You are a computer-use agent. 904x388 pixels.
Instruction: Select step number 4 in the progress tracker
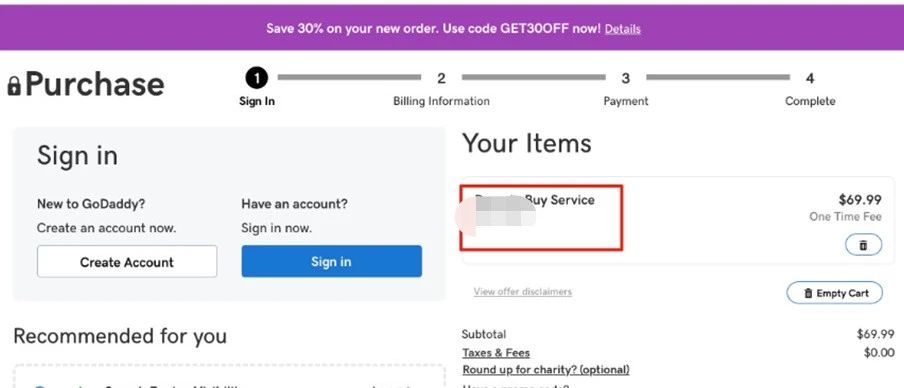(x=810, y=78)
